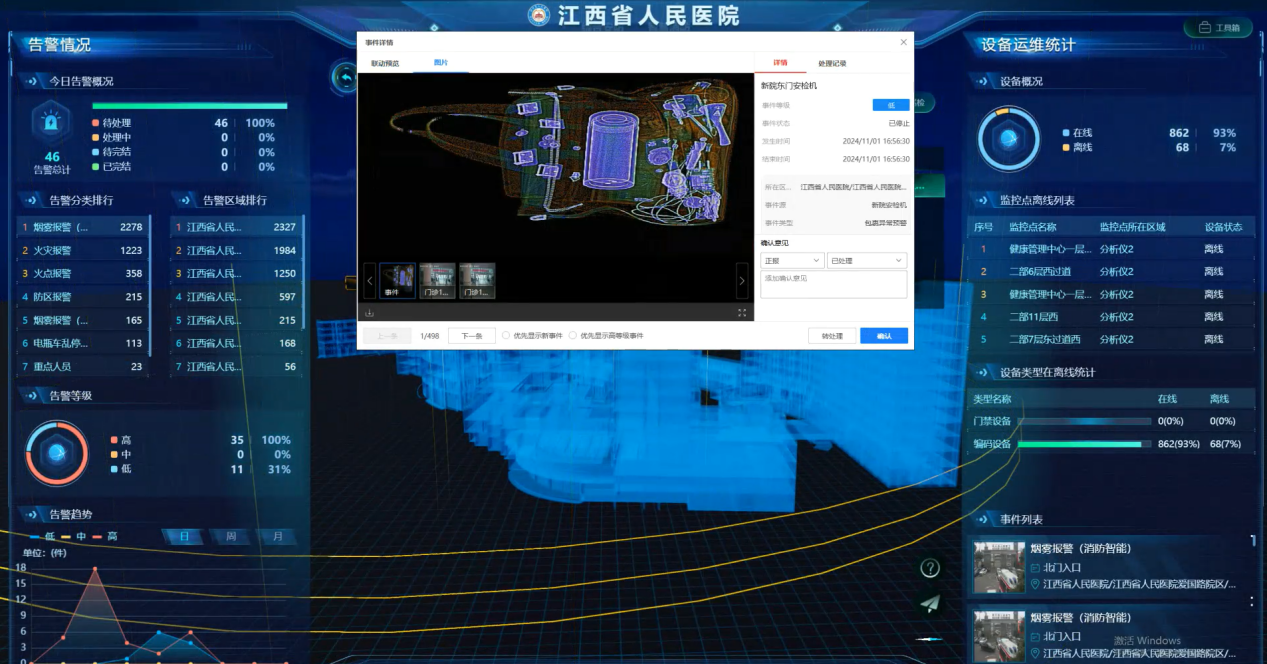
Task: Click the 告警总计 alarm bell icon
Action: click(51, 123)
